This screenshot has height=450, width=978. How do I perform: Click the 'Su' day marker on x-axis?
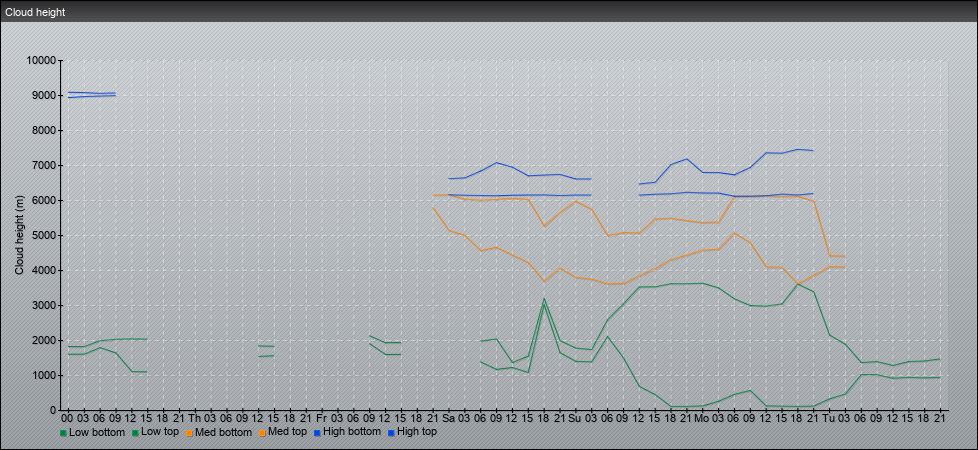tap(575, 418)
